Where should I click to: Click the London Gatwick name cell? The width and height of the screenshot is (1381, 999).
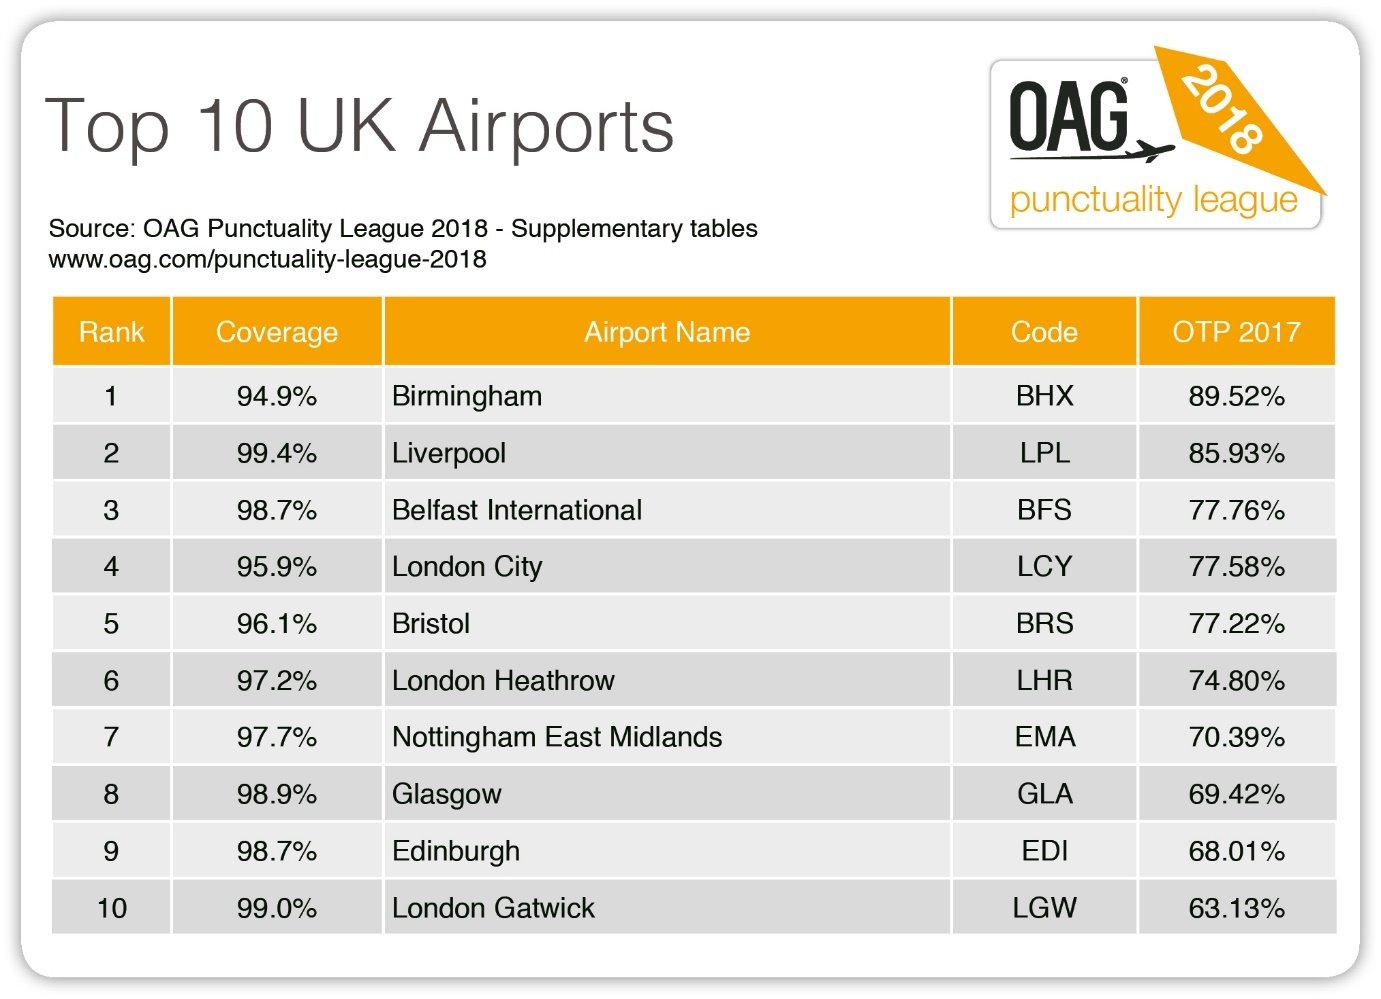493,908
